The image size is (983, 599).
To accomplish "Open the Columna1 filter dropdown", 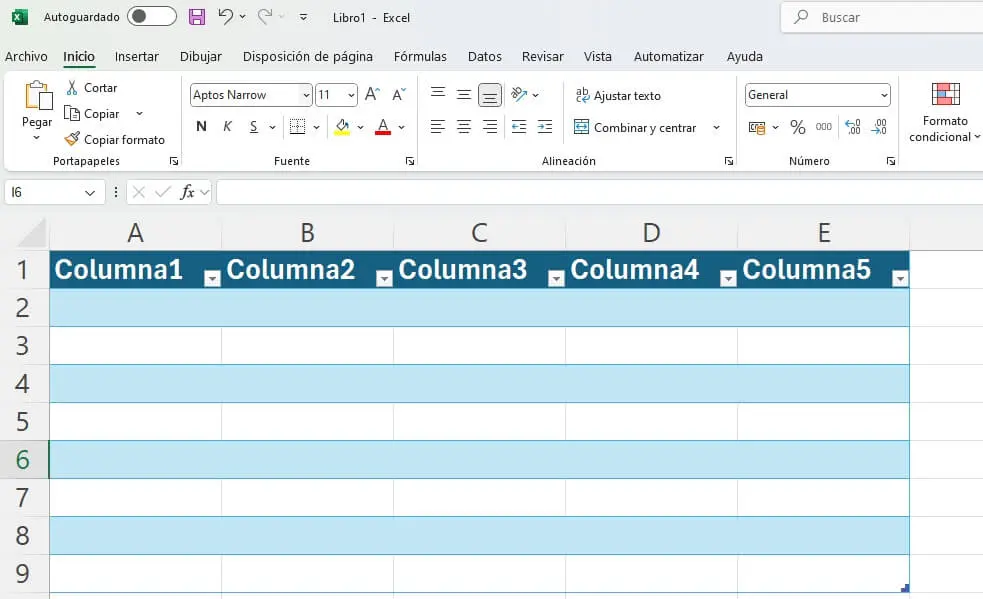I will tap(211, 276).
